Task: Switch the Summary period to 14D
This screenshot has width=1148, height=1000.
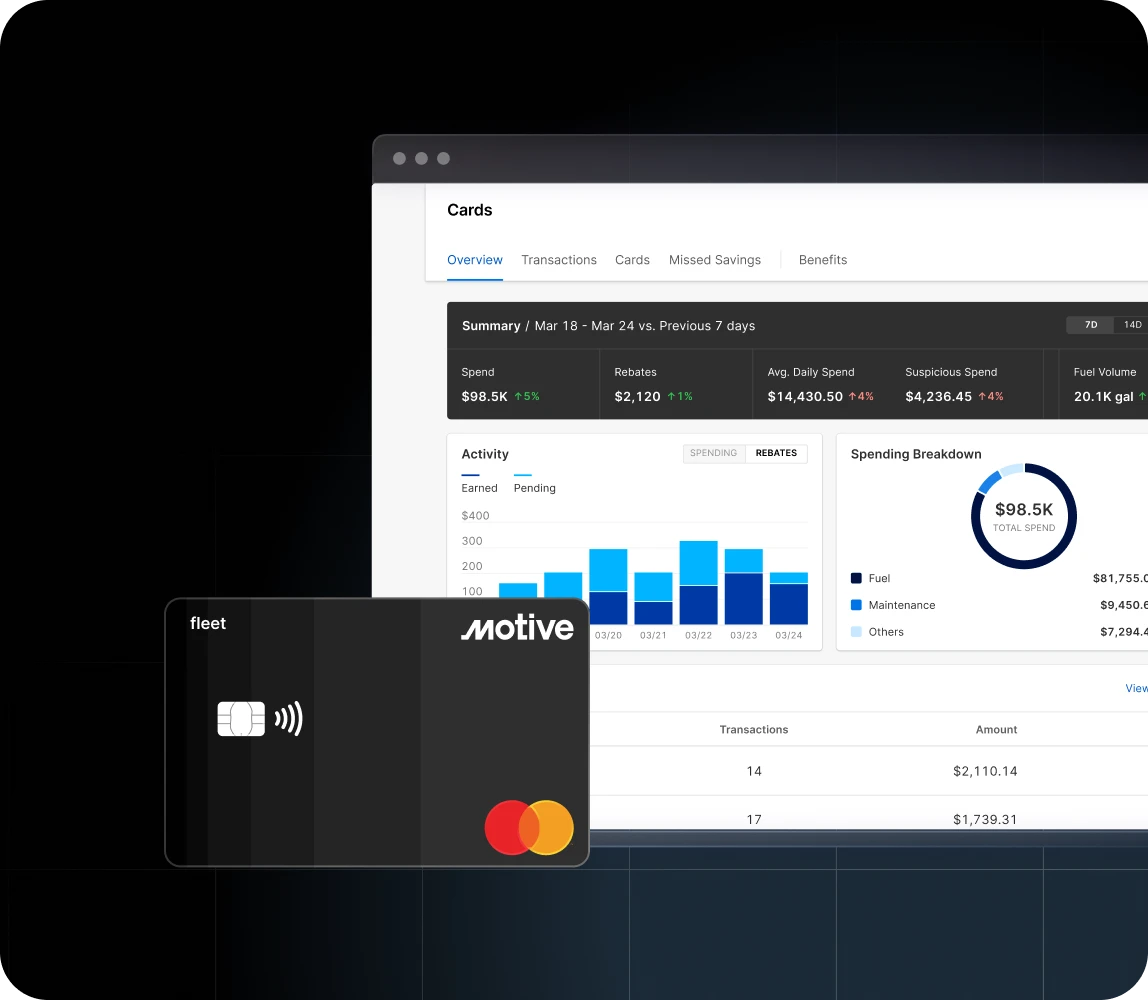Action: coord(1131,325)
